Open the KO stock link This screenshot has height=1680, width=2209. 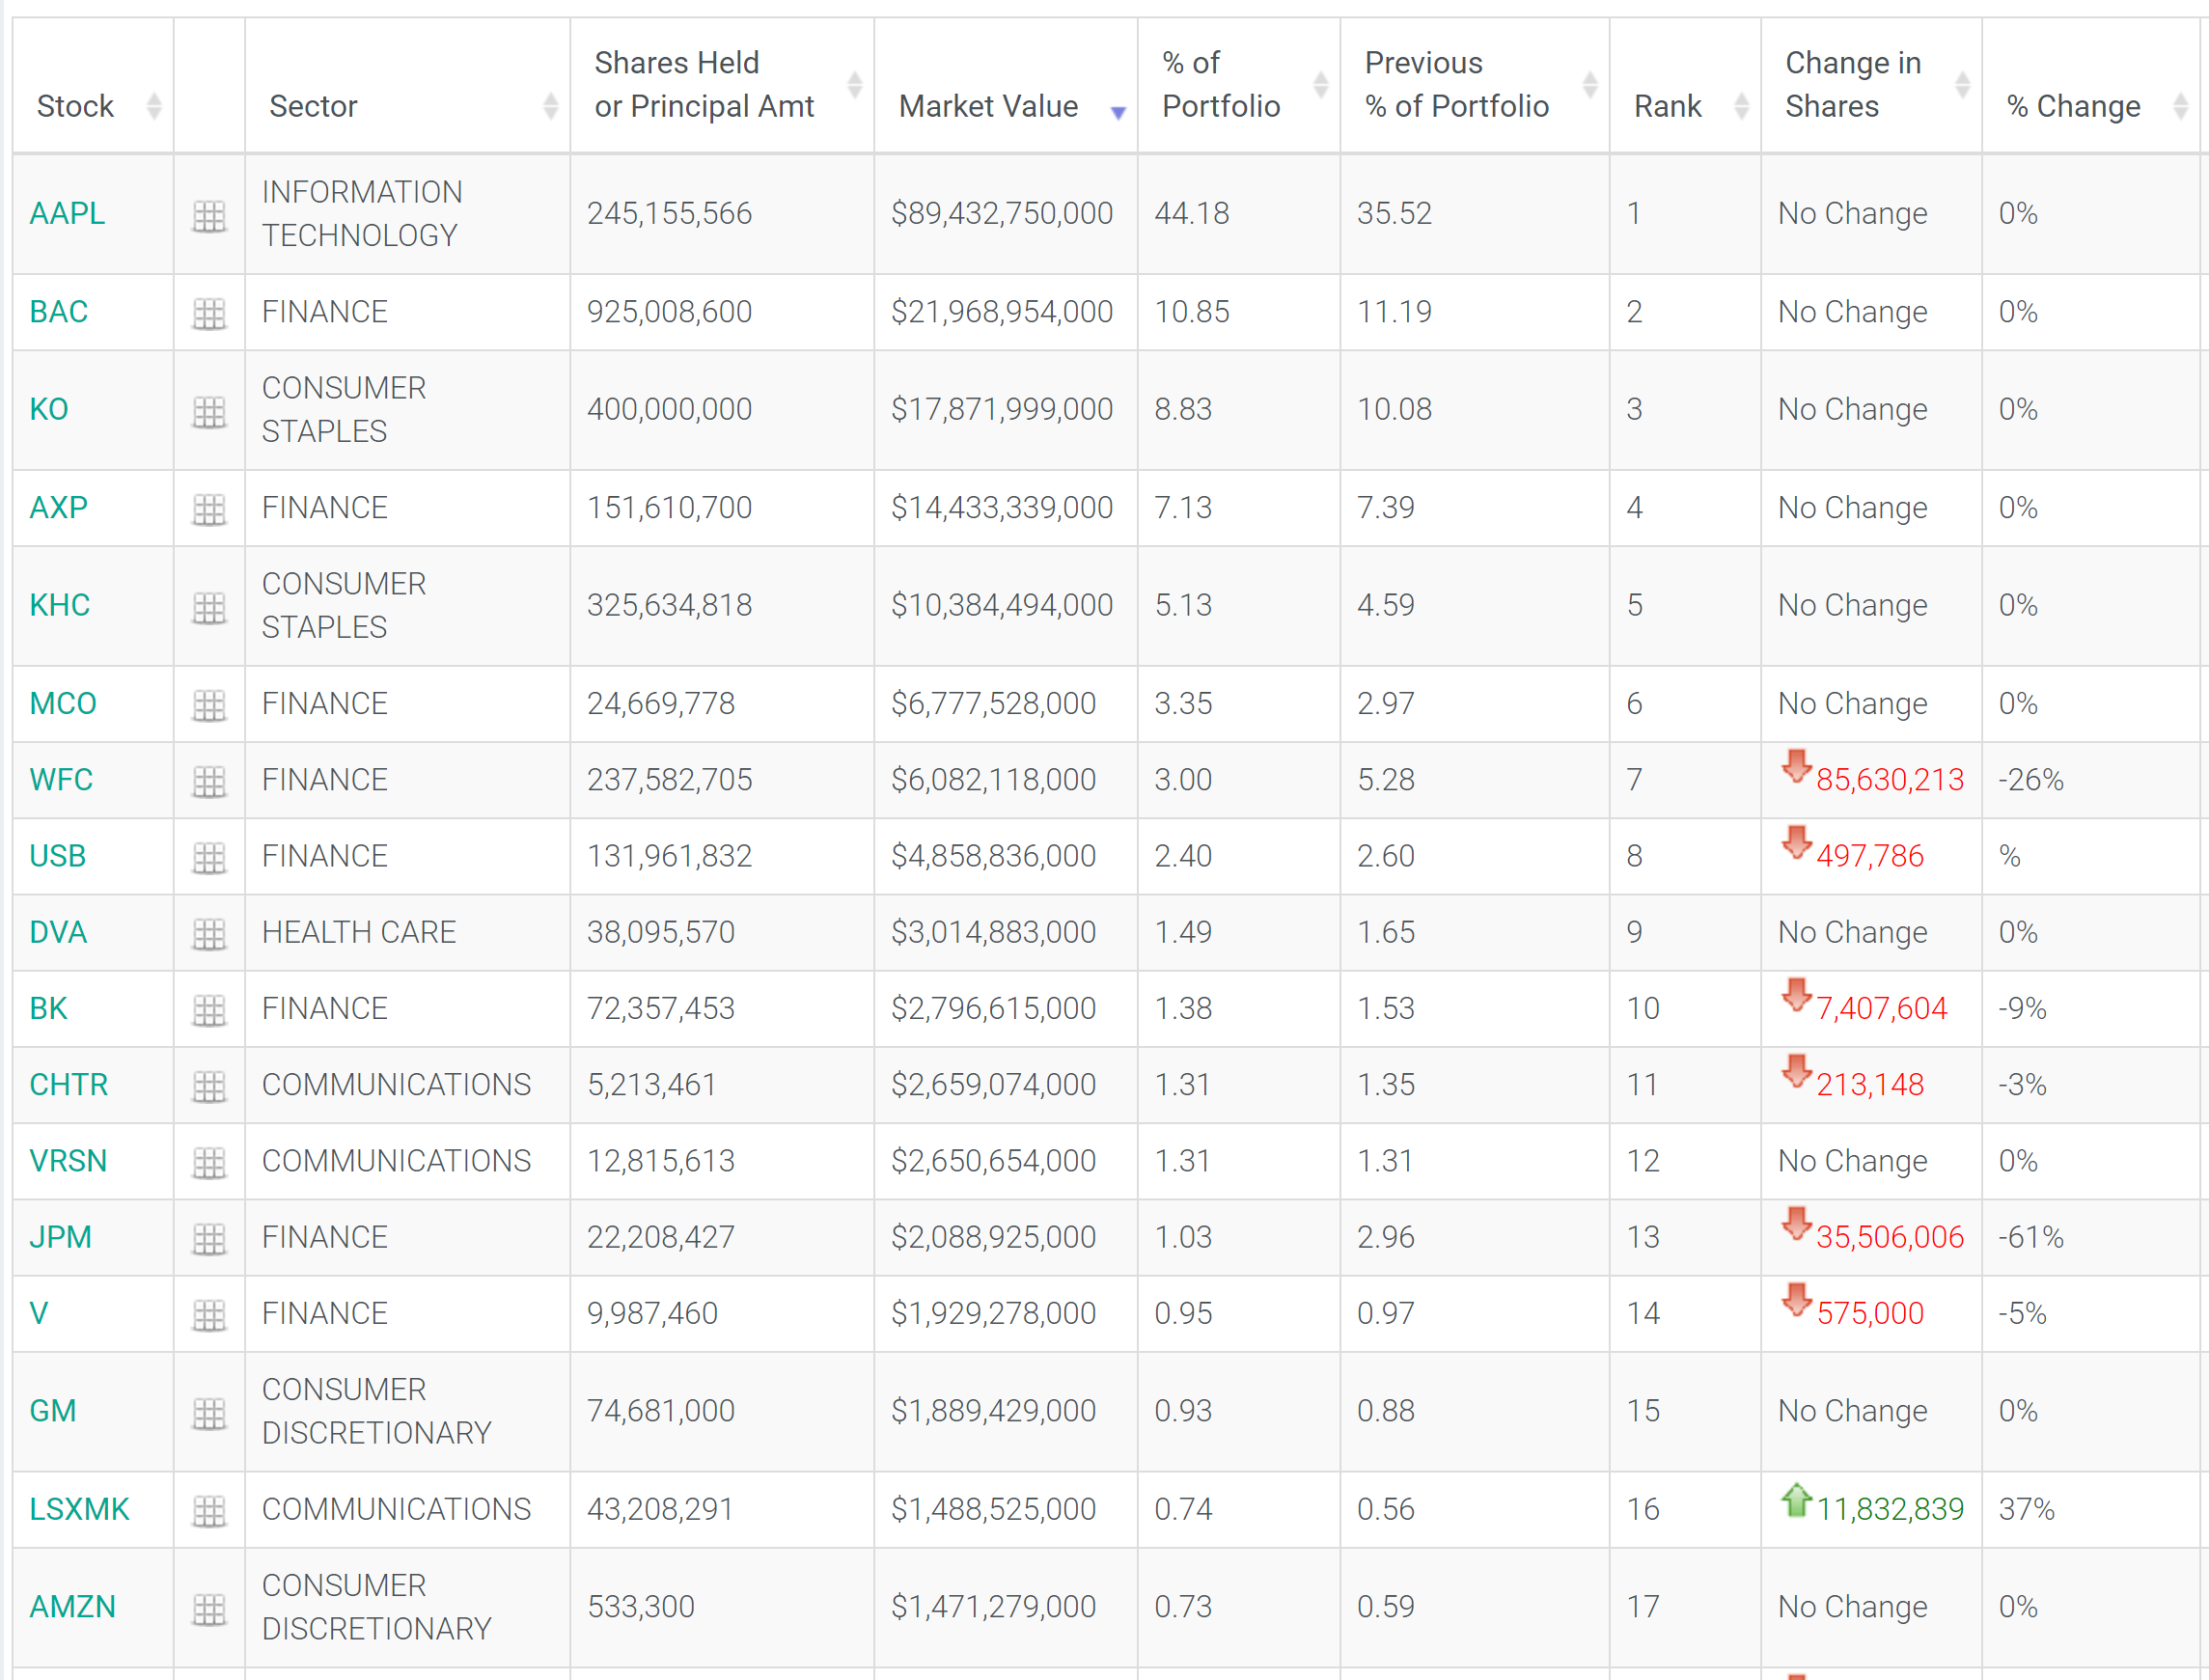pyautogui.click(x=49, y=410)
